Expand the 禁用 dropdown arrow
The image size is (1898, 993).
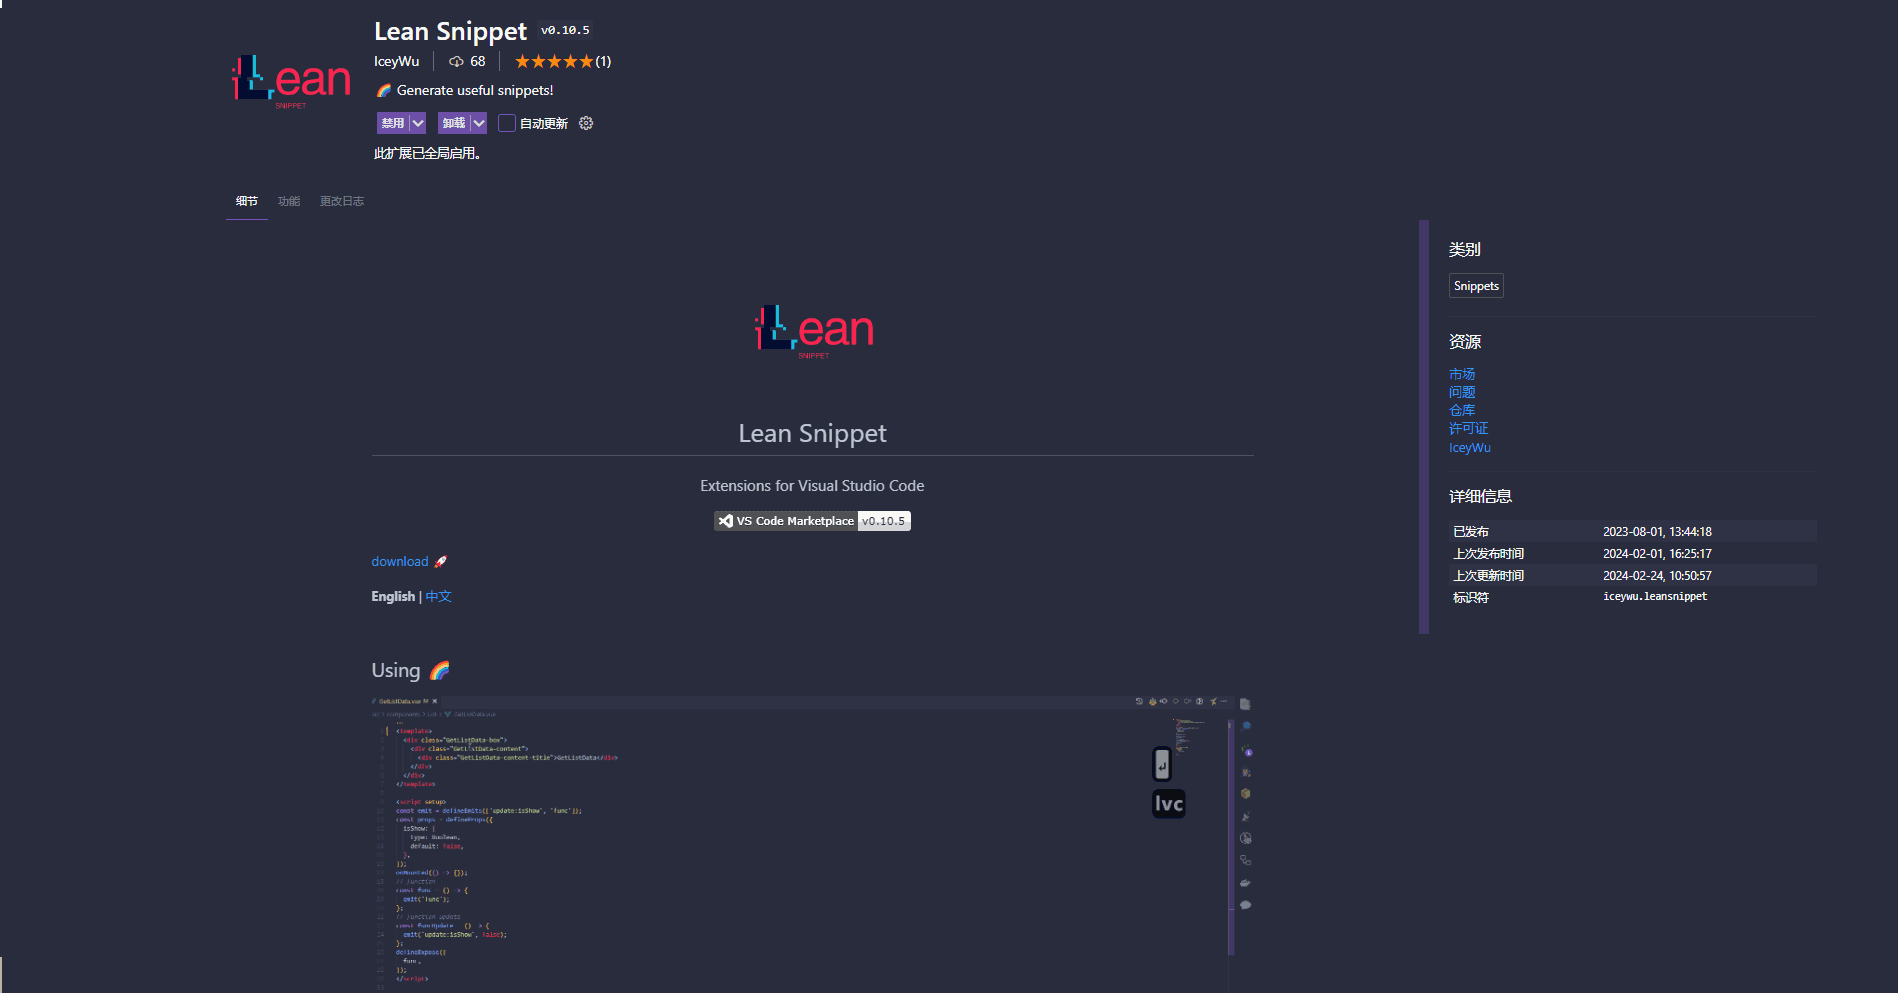pos(418,123)
